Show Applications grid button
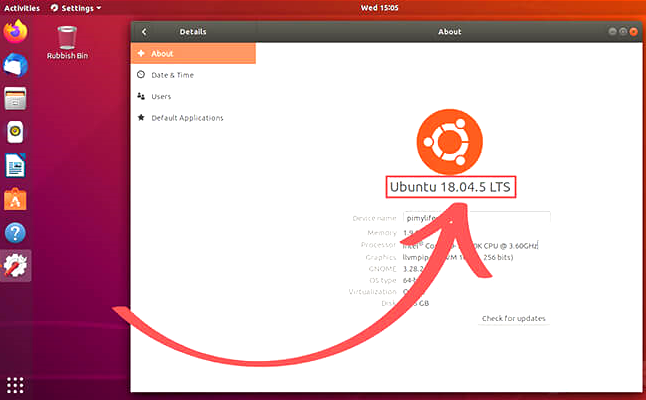 coord(15,385)
